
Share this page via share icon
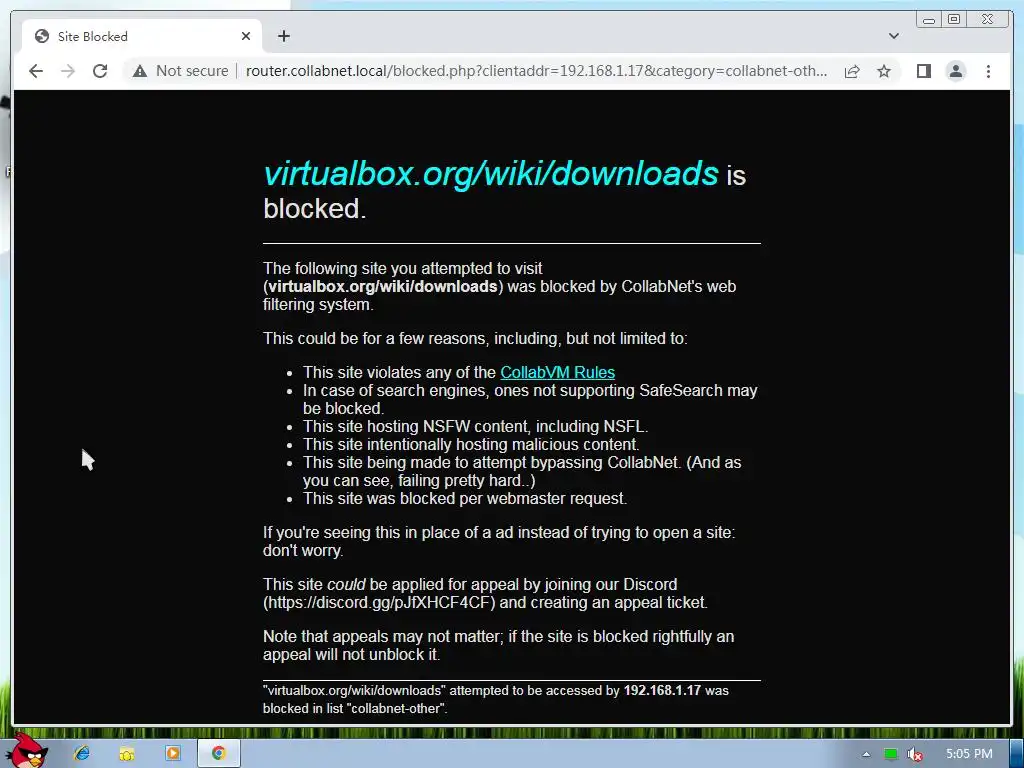tap(852, 71)
